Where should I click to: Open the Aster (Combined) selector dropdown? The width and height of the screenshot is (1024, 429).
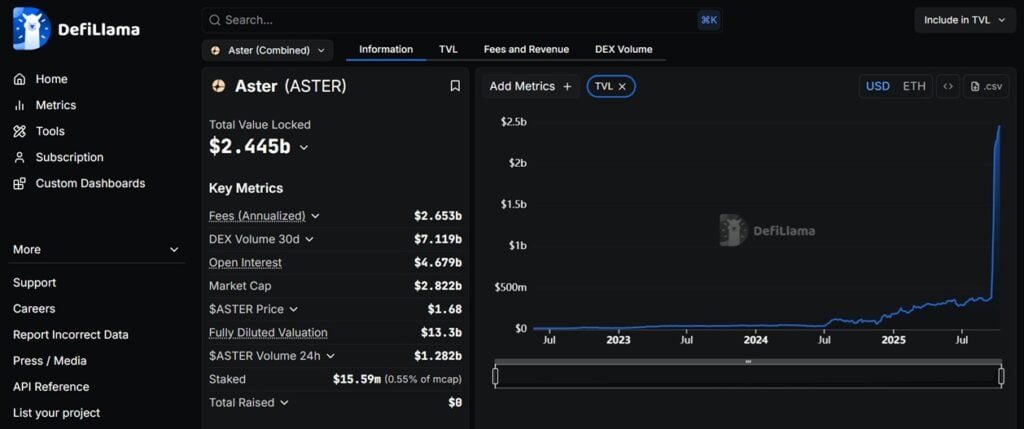pyautogui.click(x=267, y=50)
